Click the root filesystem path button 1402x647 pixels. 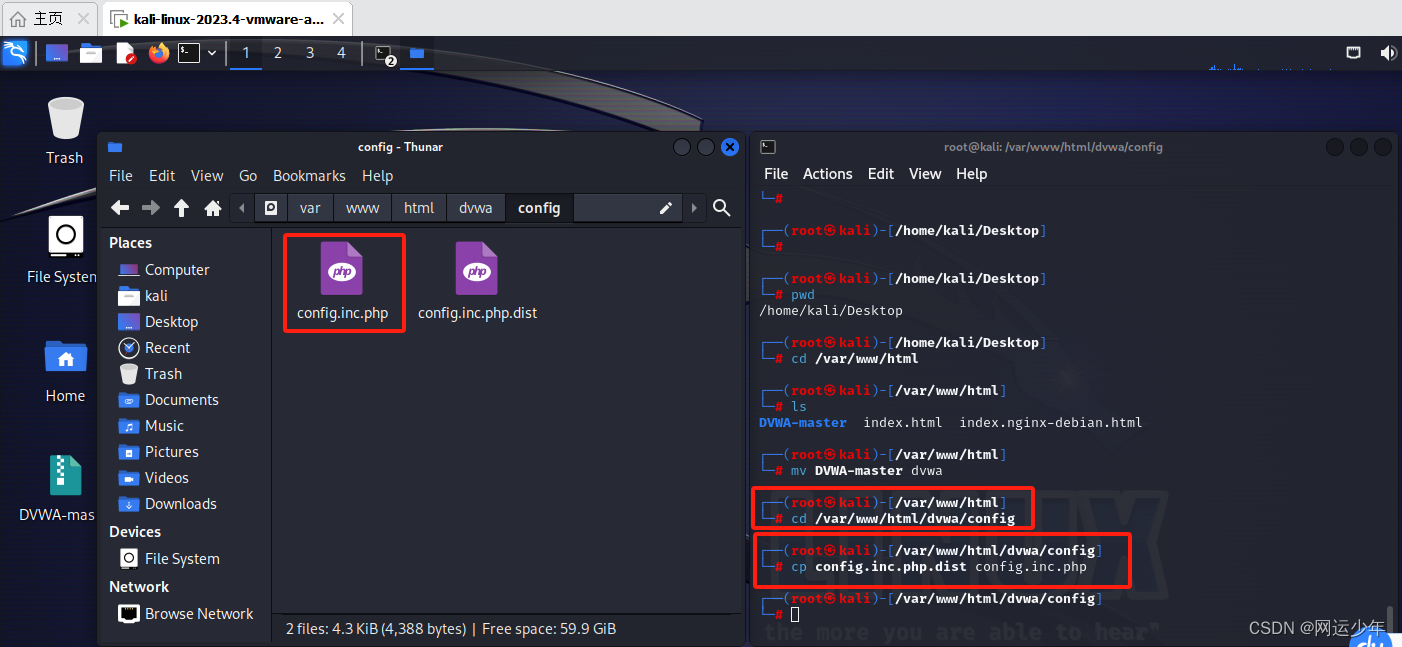271,208
